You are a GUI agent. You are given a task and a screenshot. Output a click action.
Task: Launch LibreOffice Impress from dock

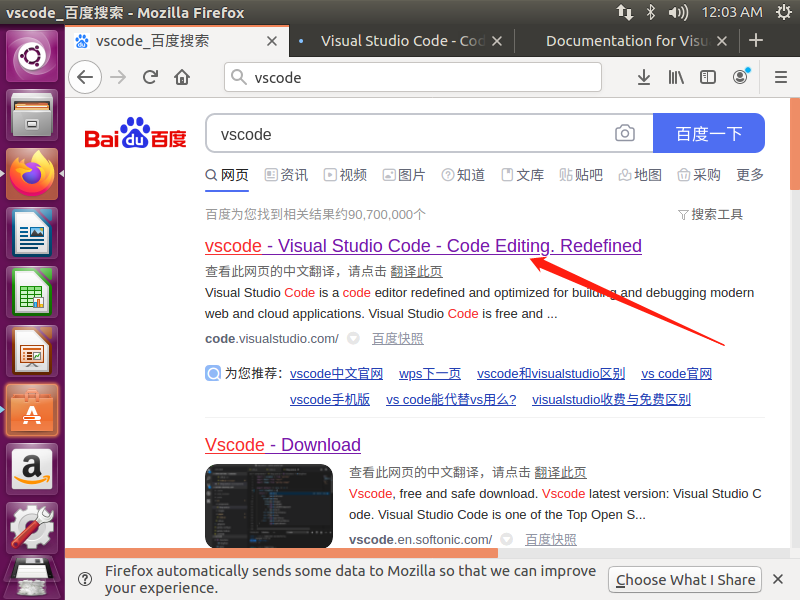[32, 352]
